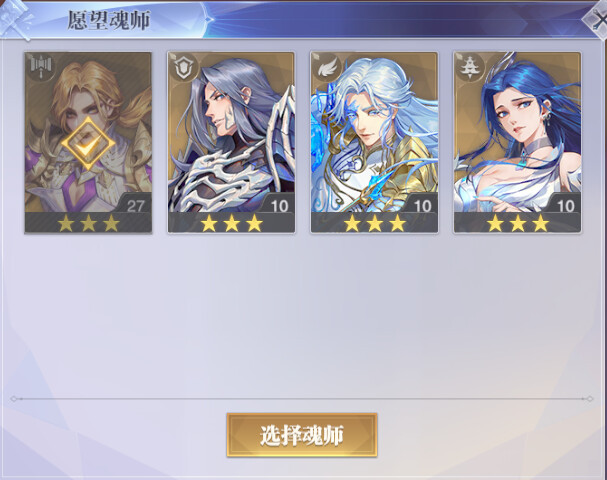Select the blue-haired heroine card
The width and height of the screenshot is (607, 480).
518,142
